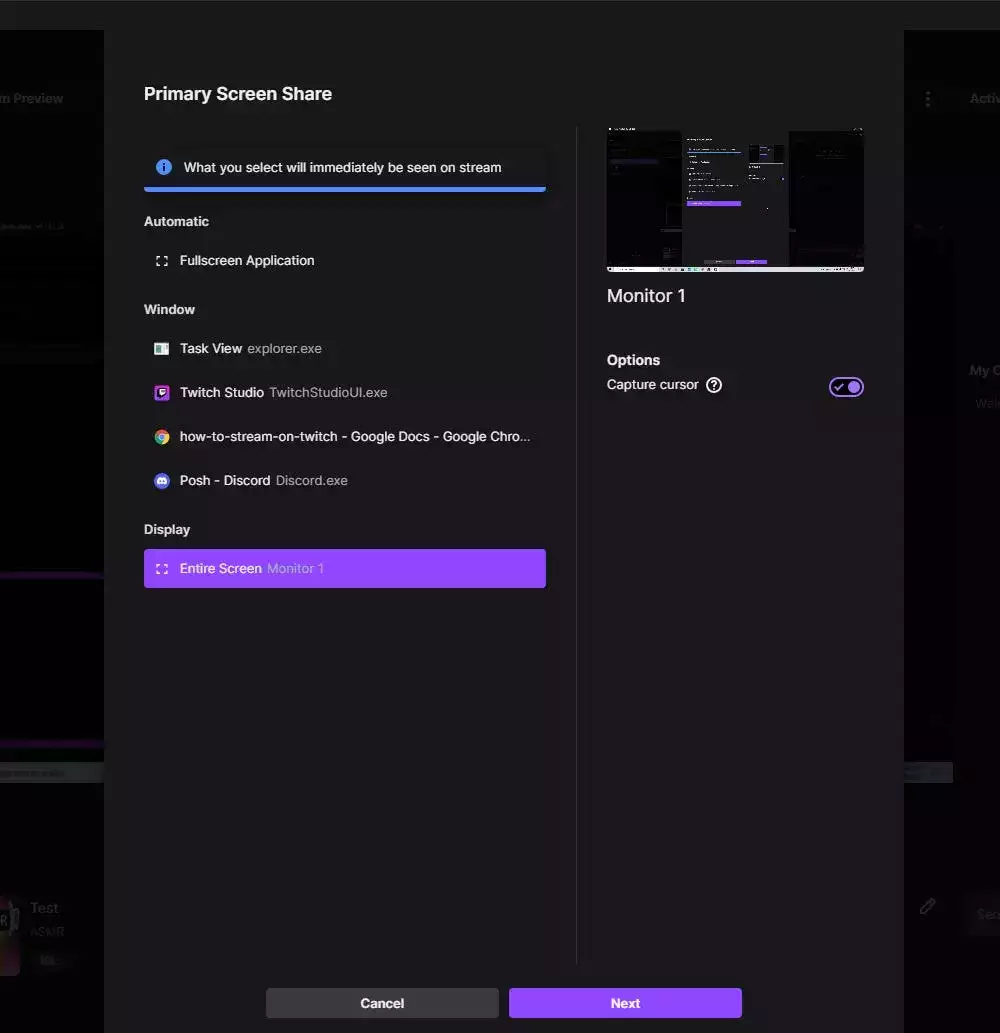Select Fullscreen Application capture option
Image resolution: width=1000 pixels, height=1033 pixels.
tap(345, 261)
